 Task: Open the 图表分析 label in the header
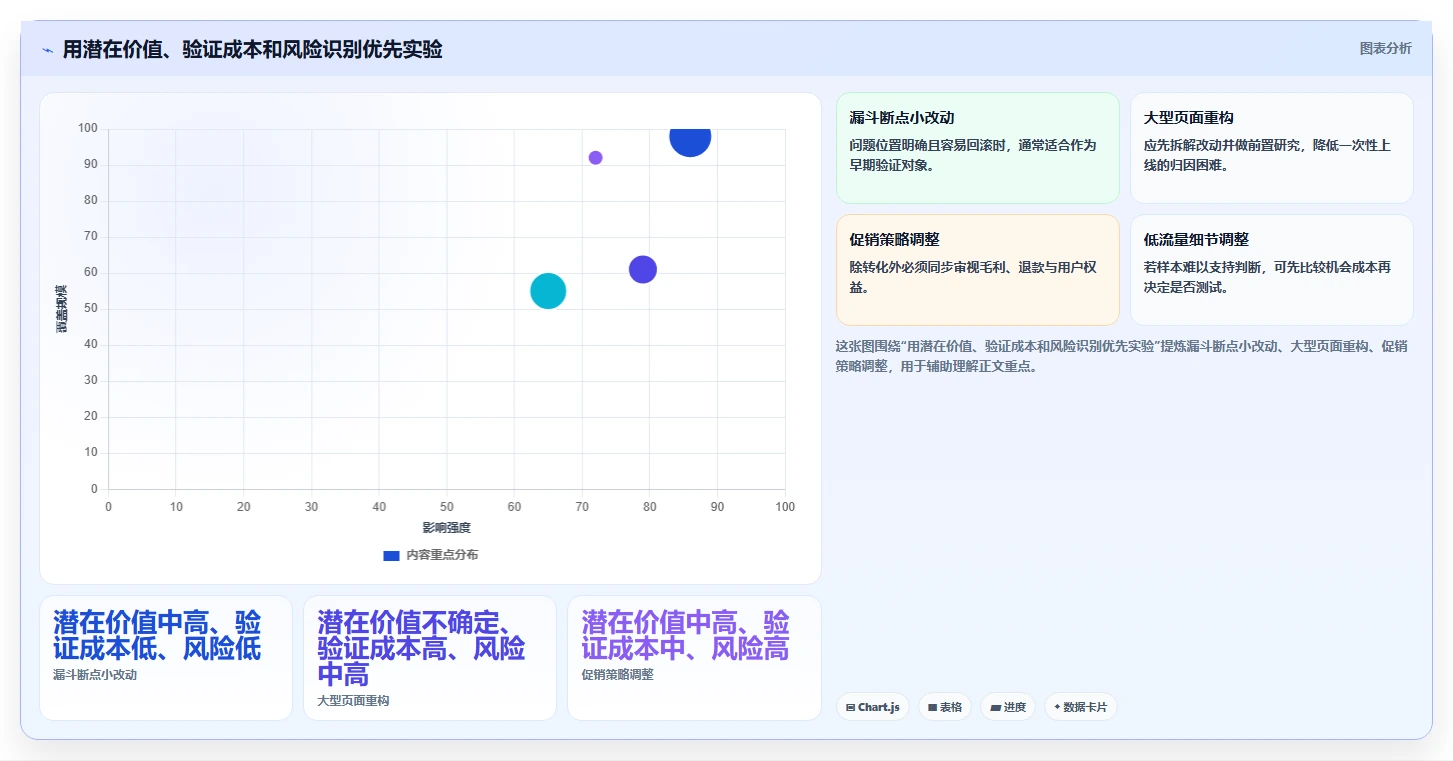[x=1386, y=48]
